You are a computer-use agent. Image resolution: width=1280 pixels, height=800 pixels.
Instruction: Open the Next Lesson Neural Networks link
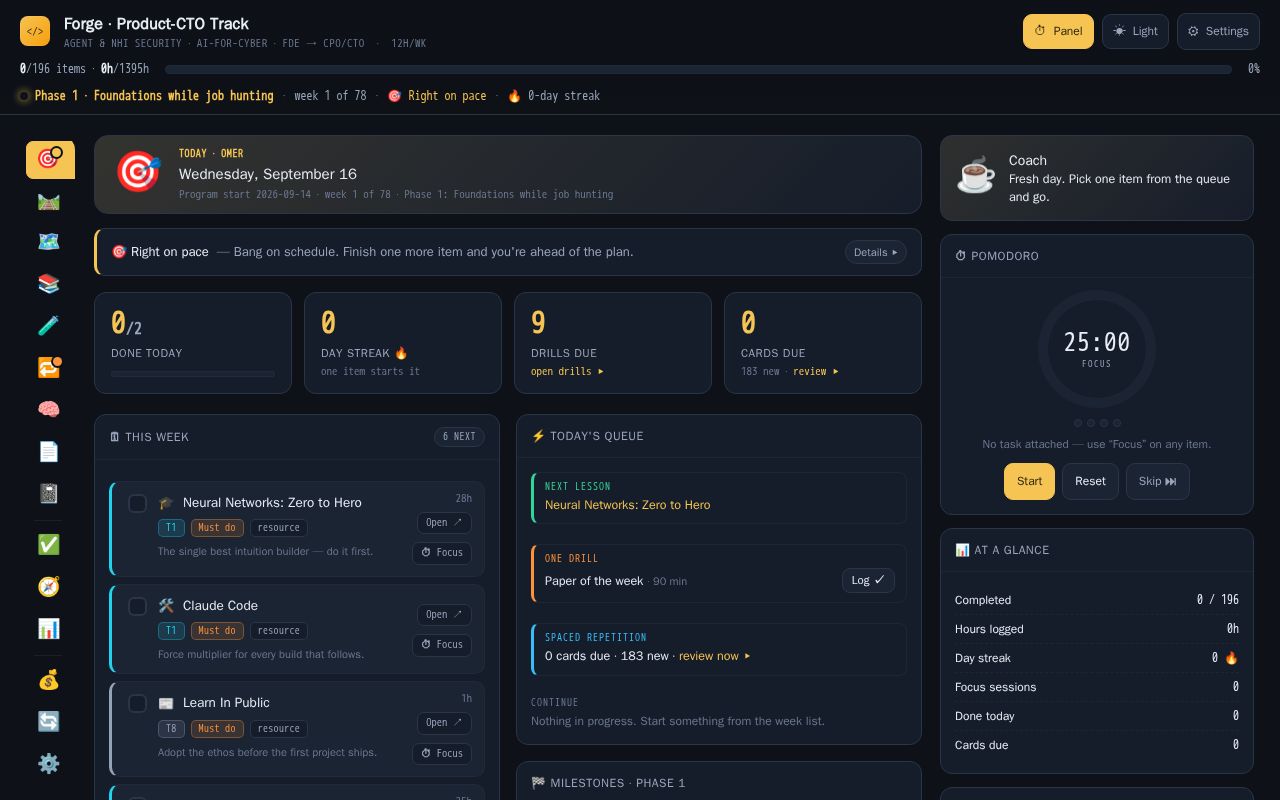pyautogui.click(x=627, y=505)
